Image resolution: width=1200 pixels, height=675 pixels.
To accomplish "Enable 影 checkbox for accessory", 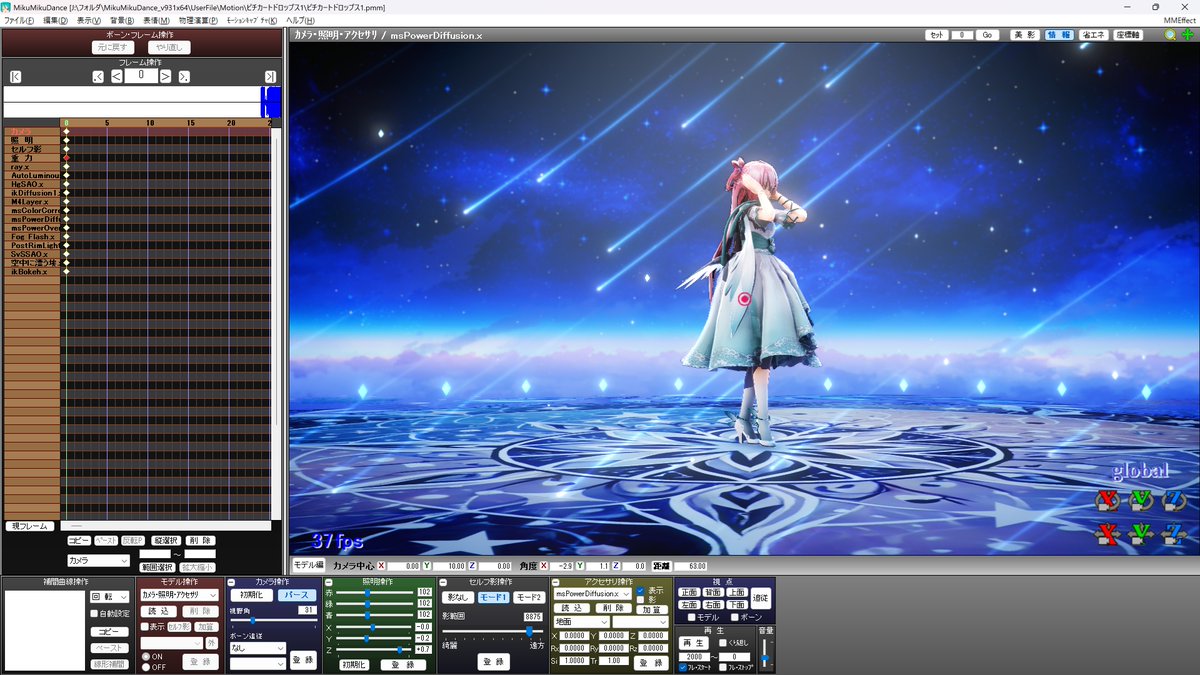I will tap(641, 599).
